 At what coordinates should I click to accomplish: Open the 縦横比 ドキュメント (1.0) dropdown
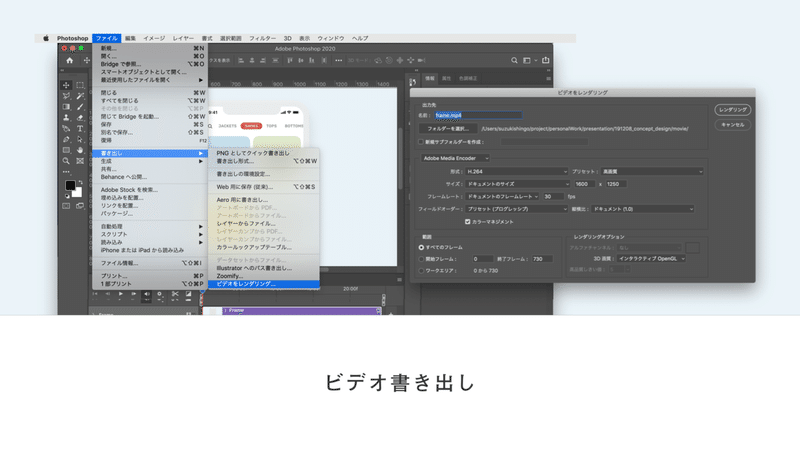(643, 209)
